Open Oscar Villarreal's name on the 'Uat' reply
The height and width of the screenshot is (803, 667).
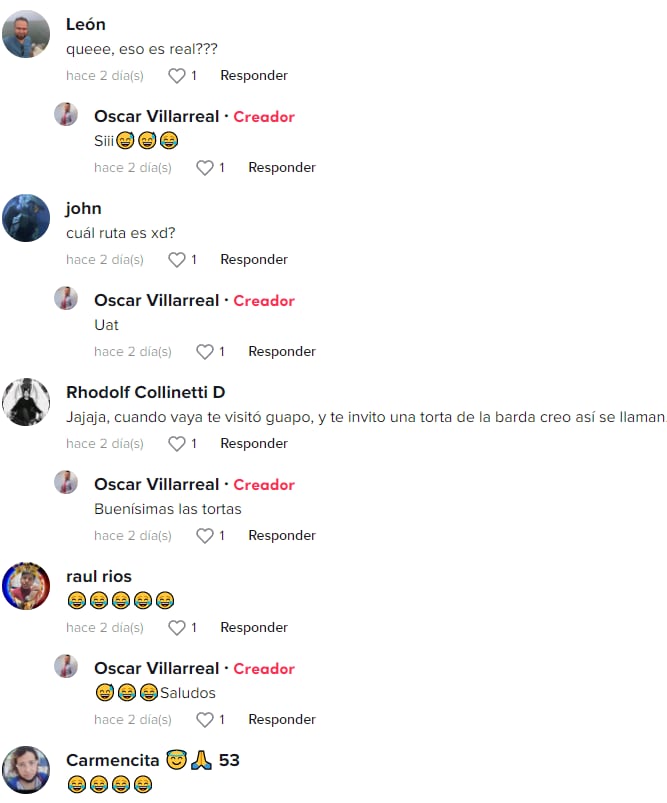tap(157, 300)
